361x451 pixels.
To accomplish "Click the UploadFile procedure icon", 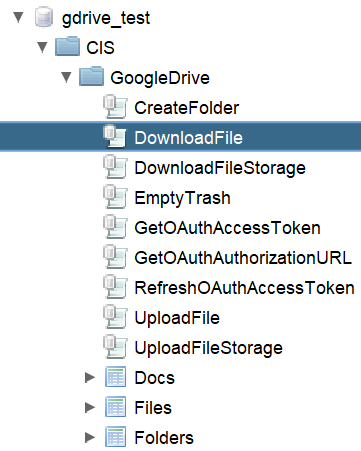I will (115, 317).
